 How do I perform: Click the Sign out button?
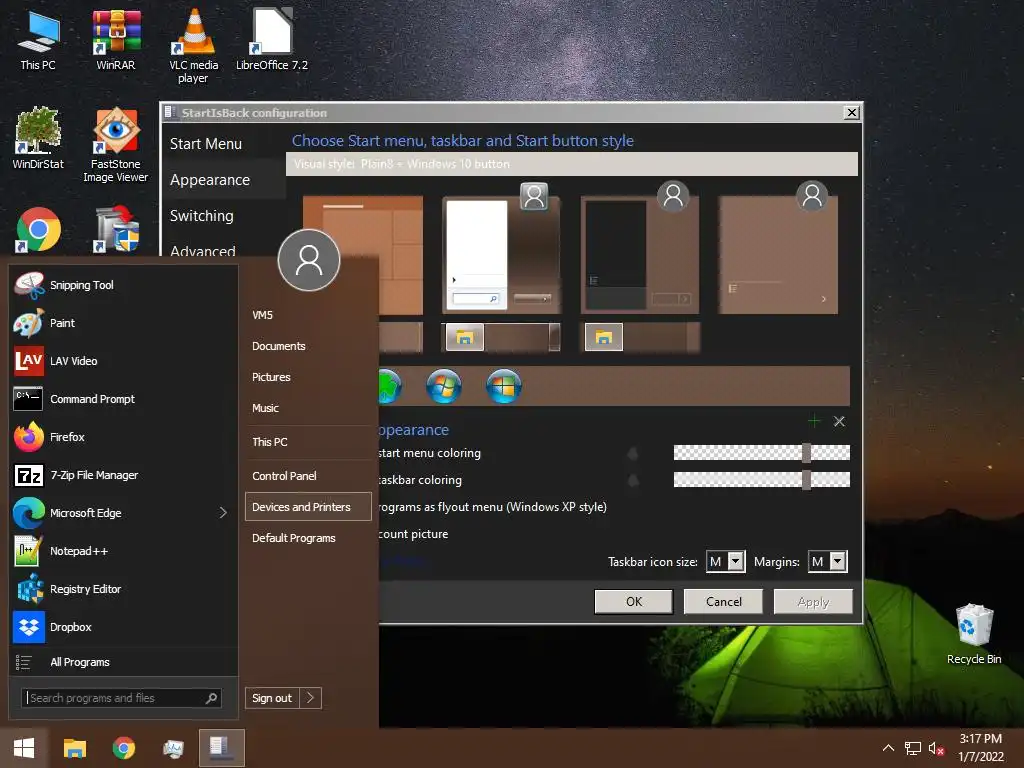(272, 698)
